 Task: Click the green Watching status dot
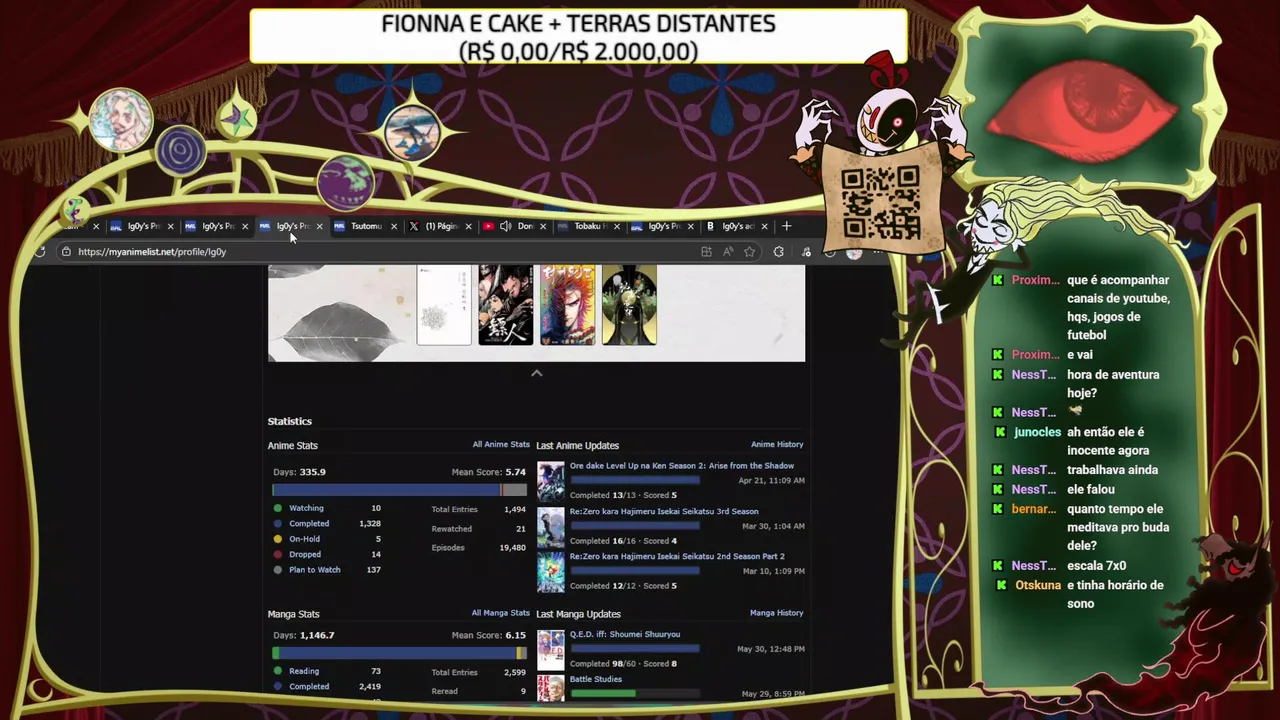tap(278, 508)
